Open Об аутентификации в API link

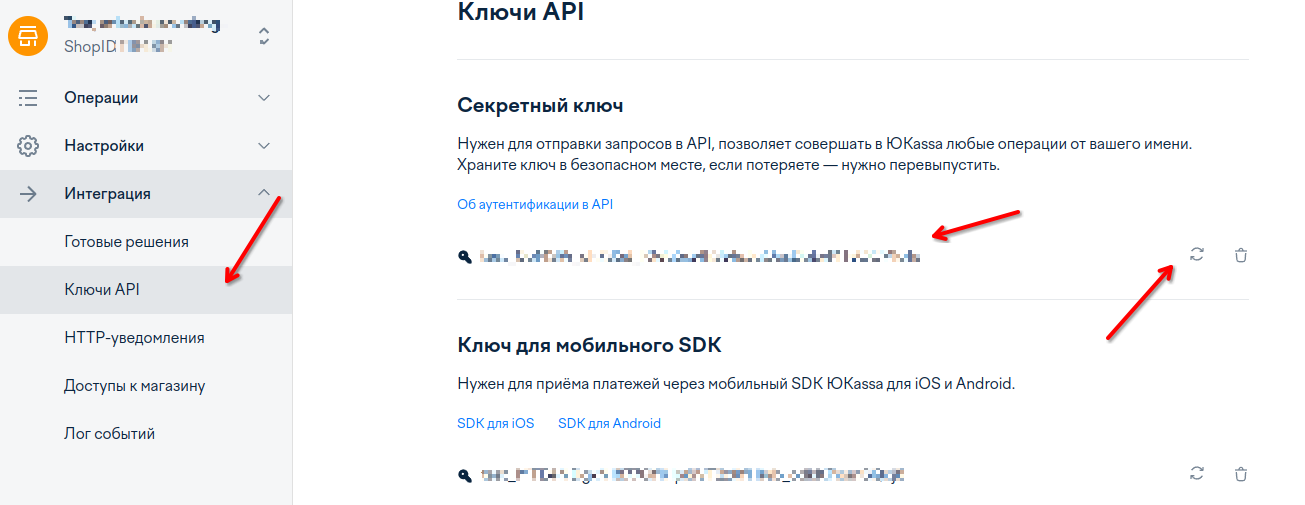[x=534, y=204]
